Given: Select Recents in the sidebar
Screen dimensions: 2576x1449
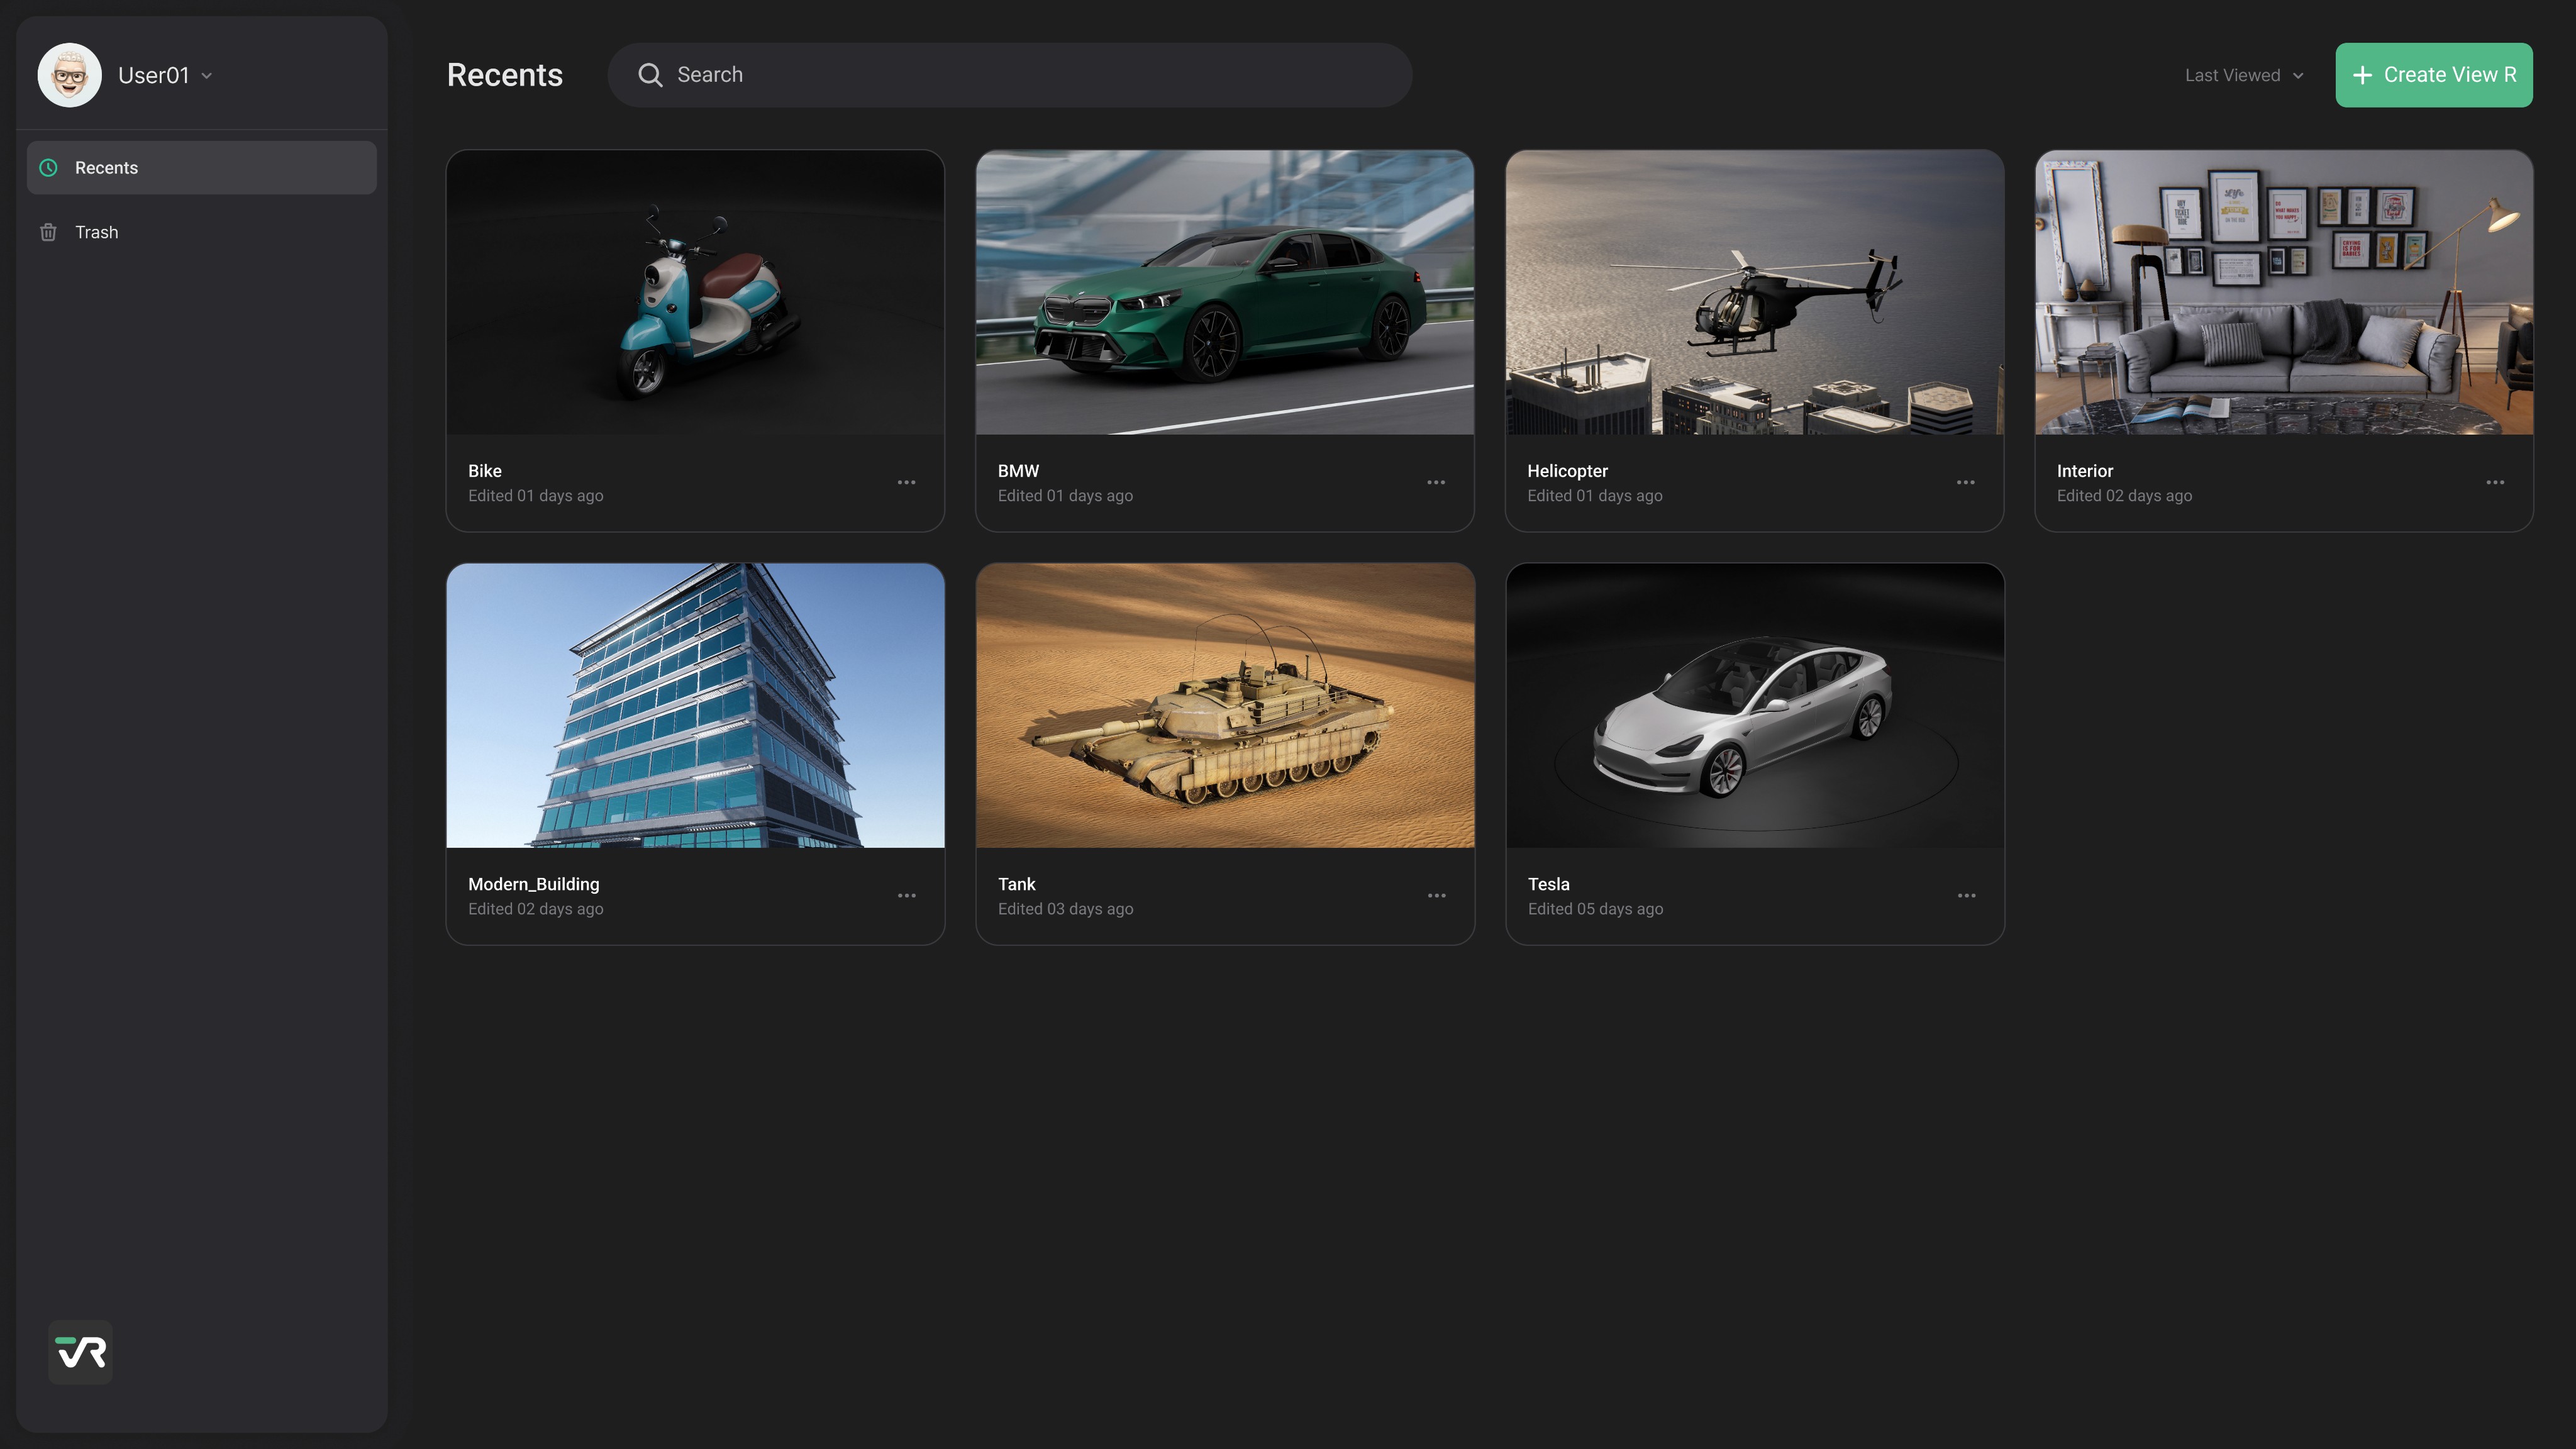Looking at the screenshot, I should click(x=201, y=168).
